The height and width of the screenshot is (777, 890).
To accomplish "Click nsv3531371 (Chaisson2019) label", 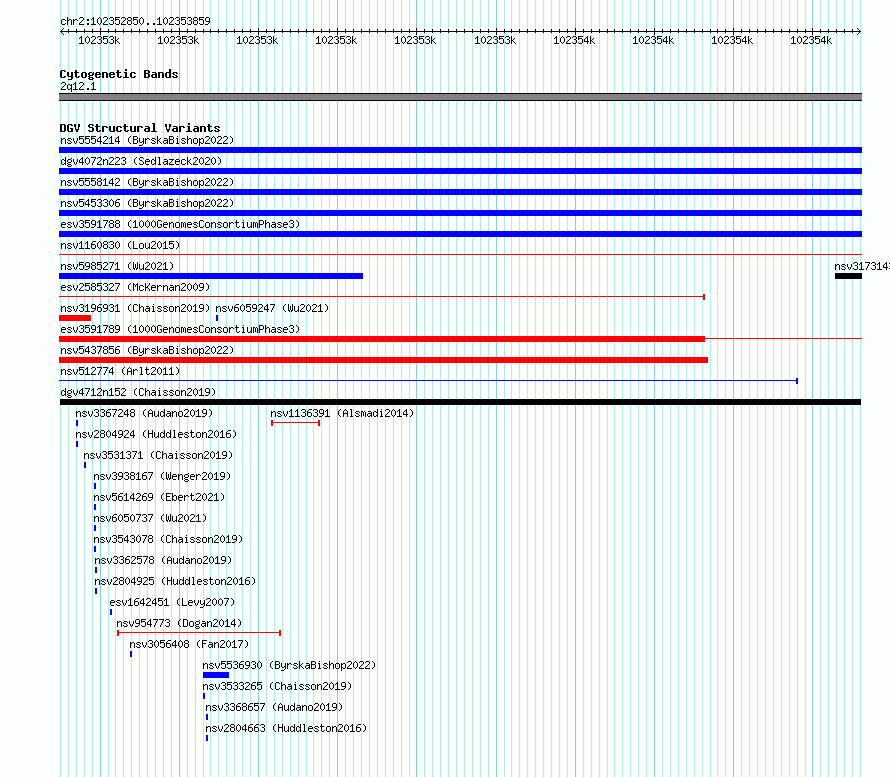I will [158, 455].
